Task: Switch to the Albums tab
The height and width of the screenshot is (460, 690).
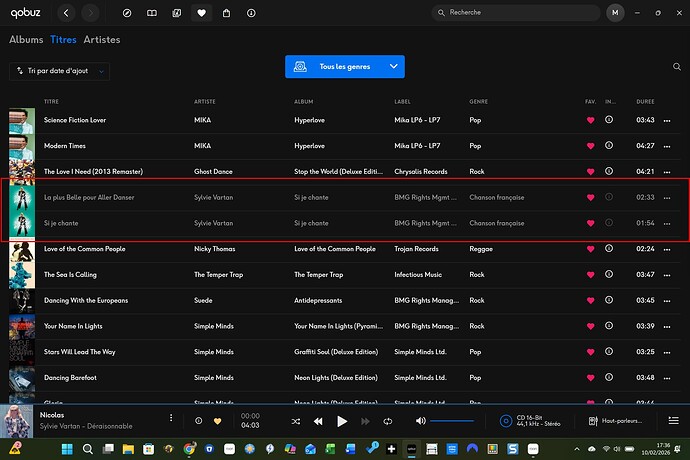Action: pyautogui.click(x=26, y=40)
